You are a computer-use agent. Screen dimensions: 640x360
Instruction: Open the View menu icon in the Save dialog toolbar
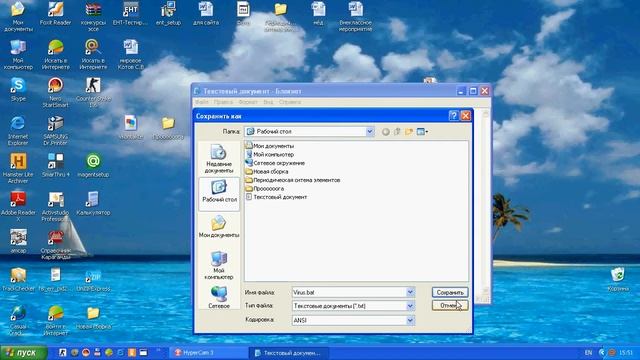[422, 131]
